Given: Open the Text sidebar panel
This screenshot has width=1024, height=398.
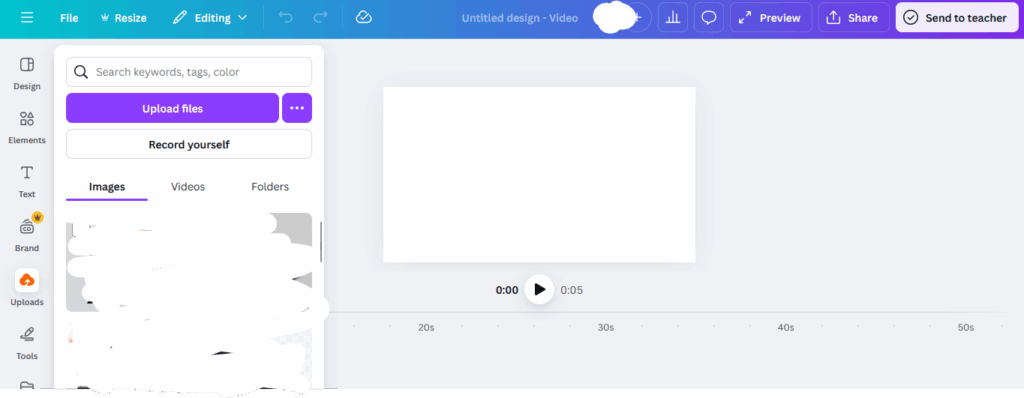Looking at the screenshot, I should pos(27,182).
